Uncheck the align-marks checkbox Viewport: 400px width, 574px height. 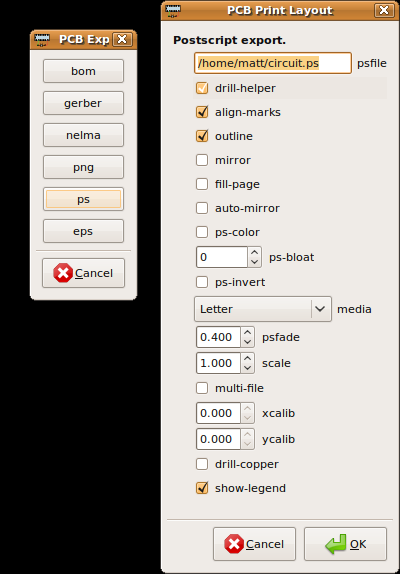(202, 112)
